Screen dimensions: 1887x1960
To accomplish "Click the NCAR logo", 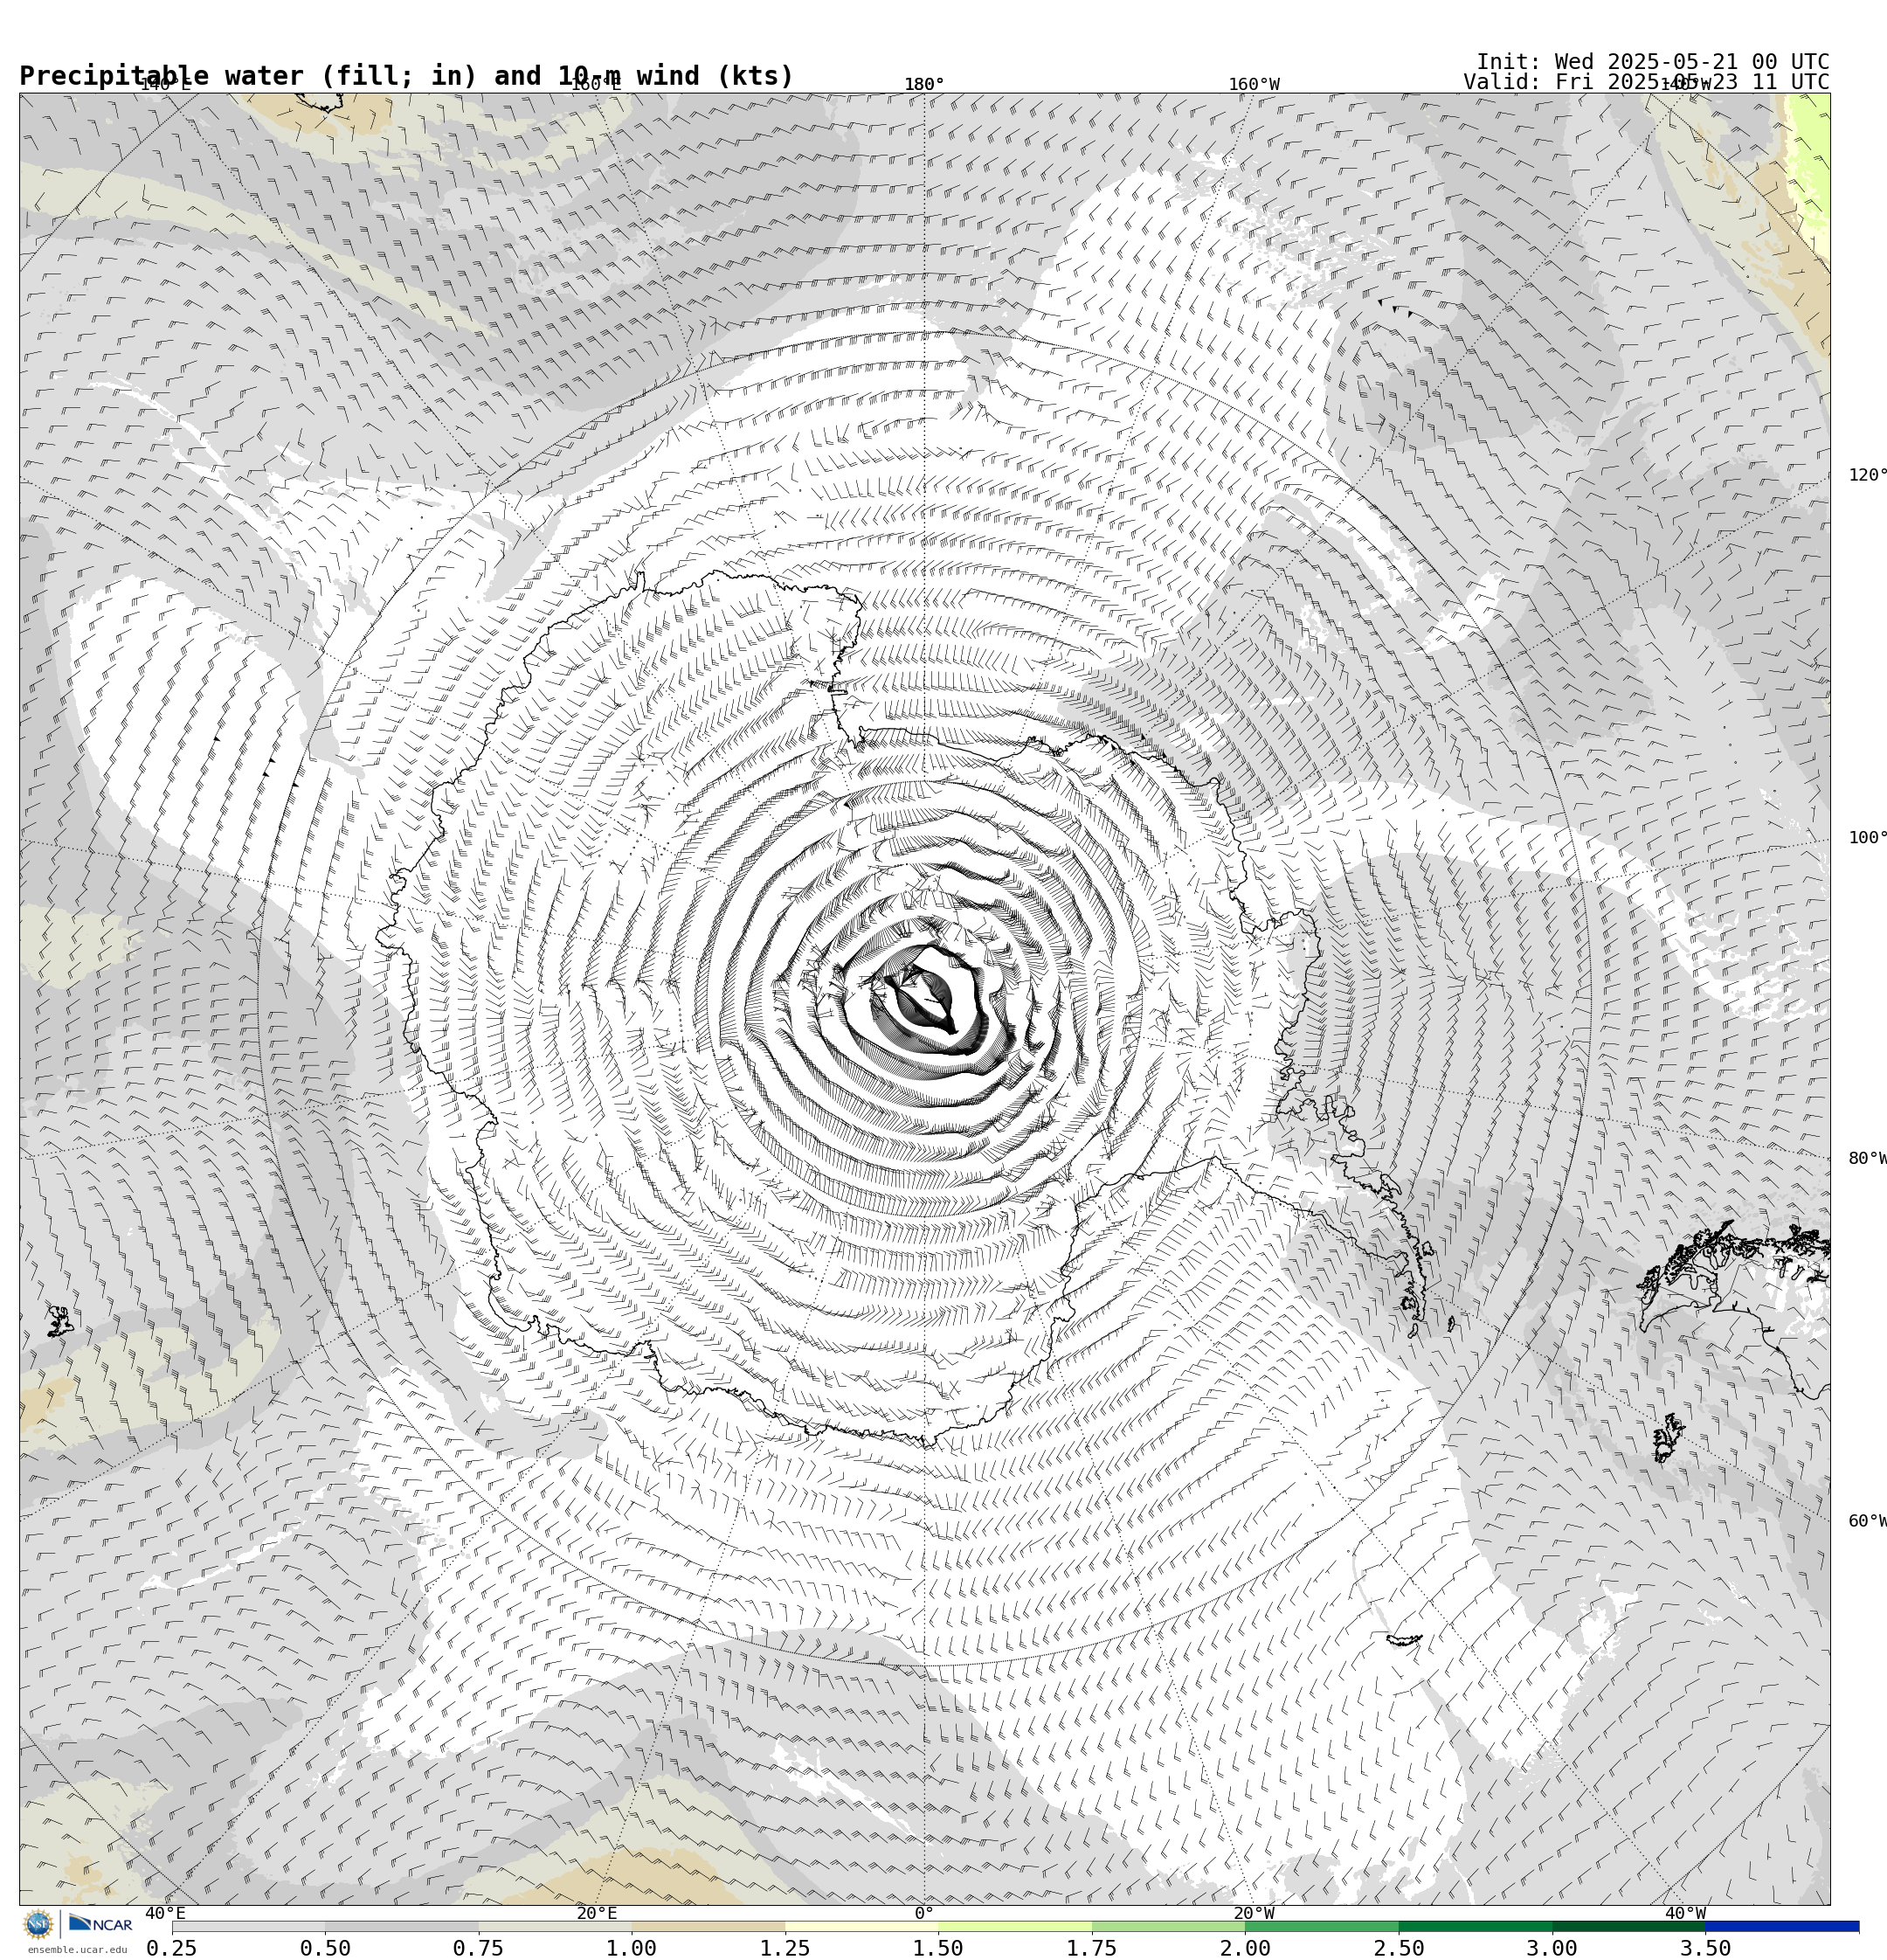I will click(x=100, y=1924).
